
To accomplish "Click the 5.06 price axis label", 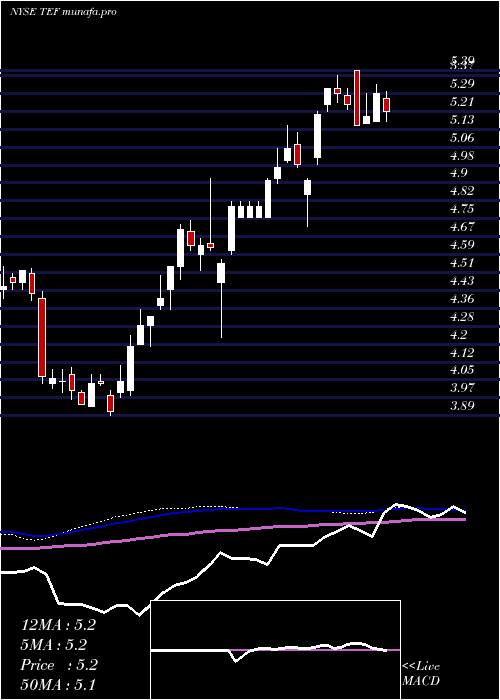I will click(x=462, y=137).
